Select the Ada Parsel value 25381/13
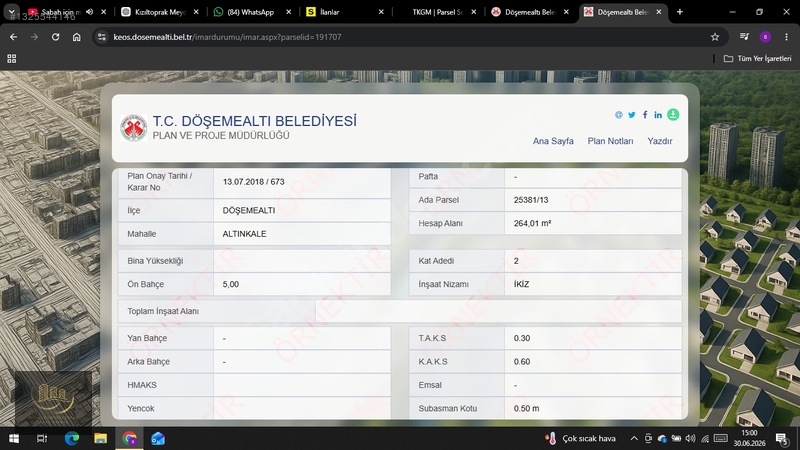 coord(531,200)
